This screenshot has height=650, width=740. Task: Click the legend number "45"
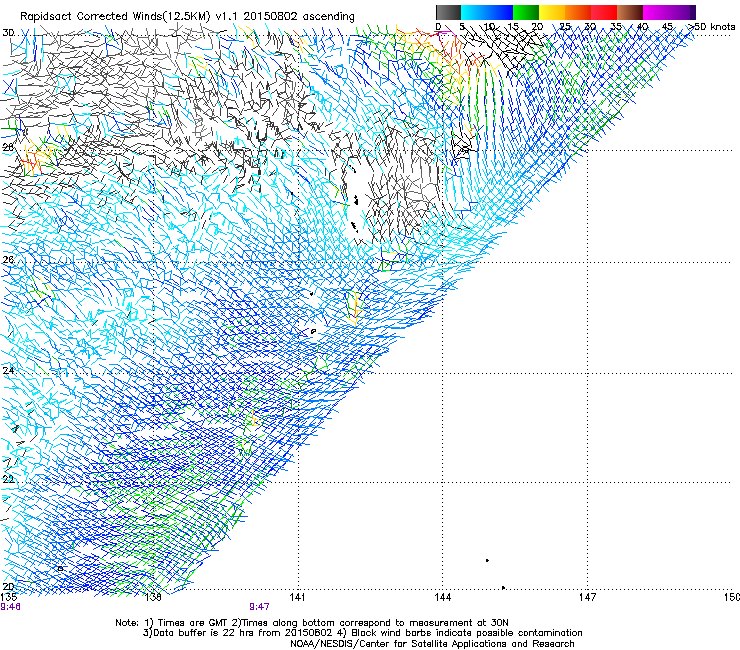pos(667,27)
